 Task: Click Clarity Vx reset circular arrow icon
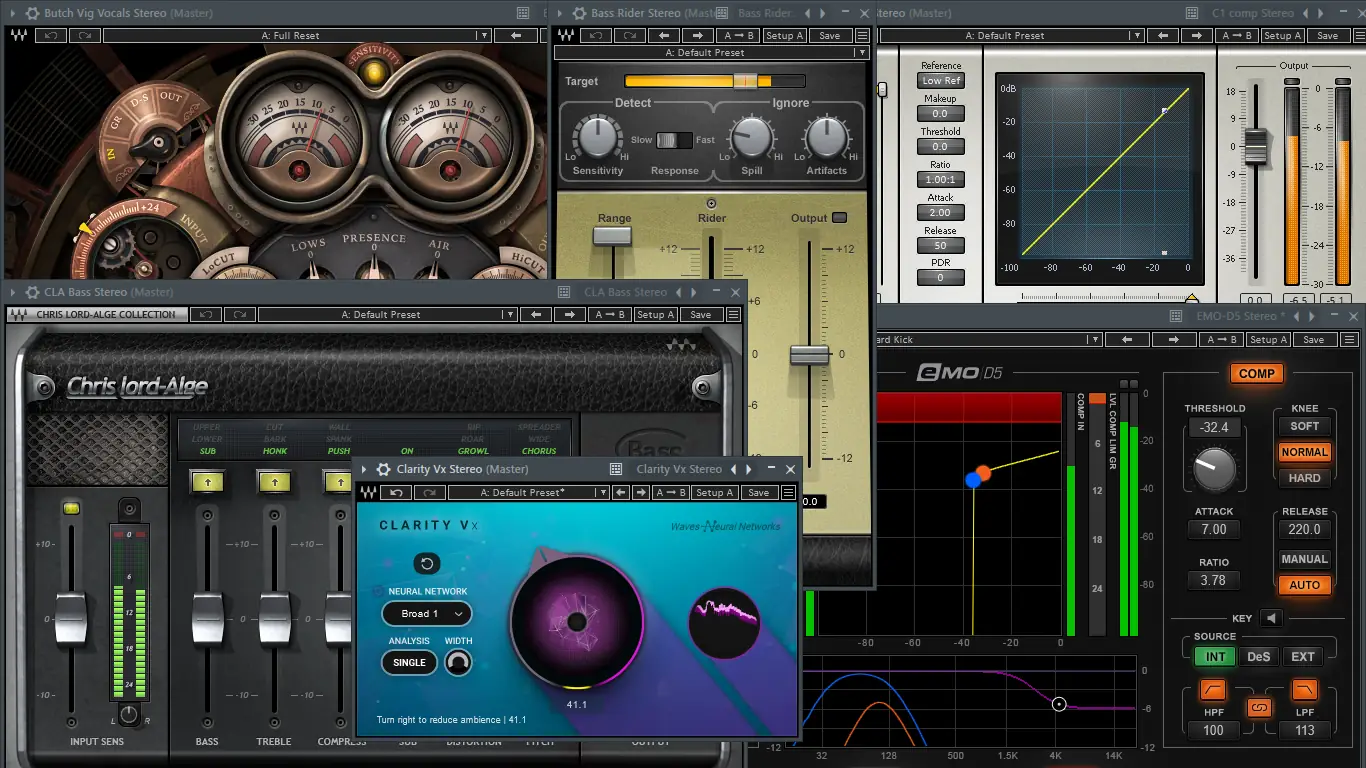[x=427, y=563]
